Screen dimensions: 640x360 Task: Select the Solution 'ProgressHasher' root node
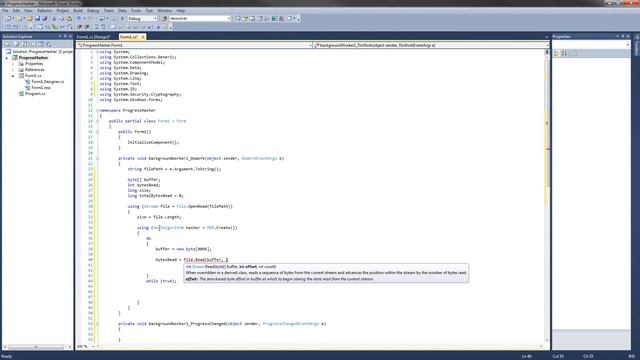tap(42, 52)
